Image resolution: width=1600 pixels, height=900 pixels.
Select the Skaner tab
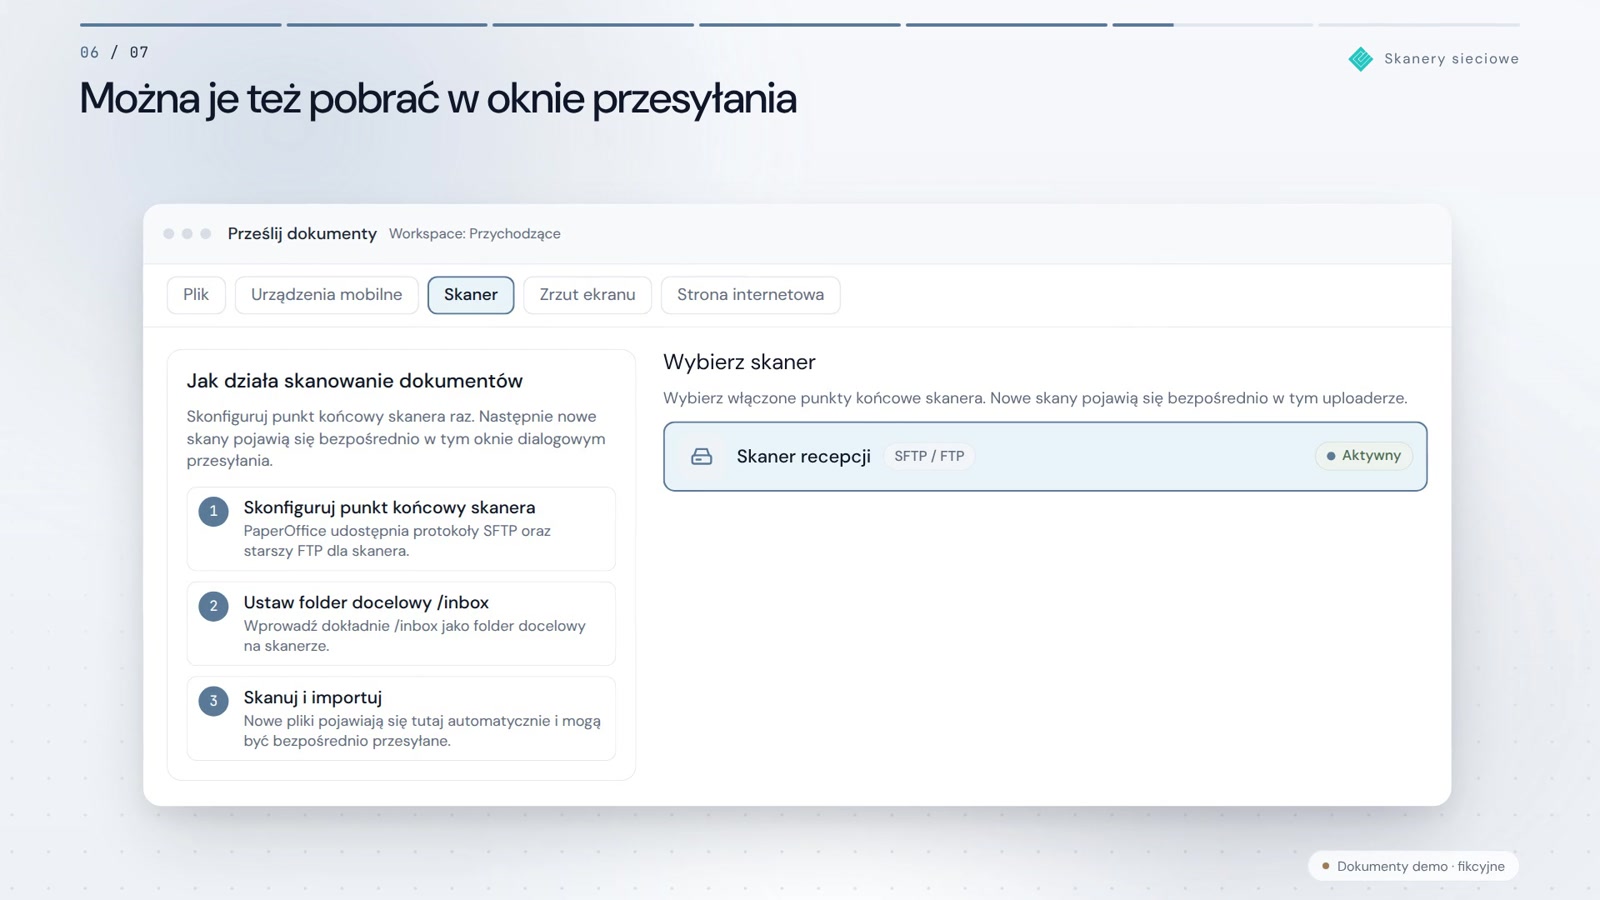(471, 295)
